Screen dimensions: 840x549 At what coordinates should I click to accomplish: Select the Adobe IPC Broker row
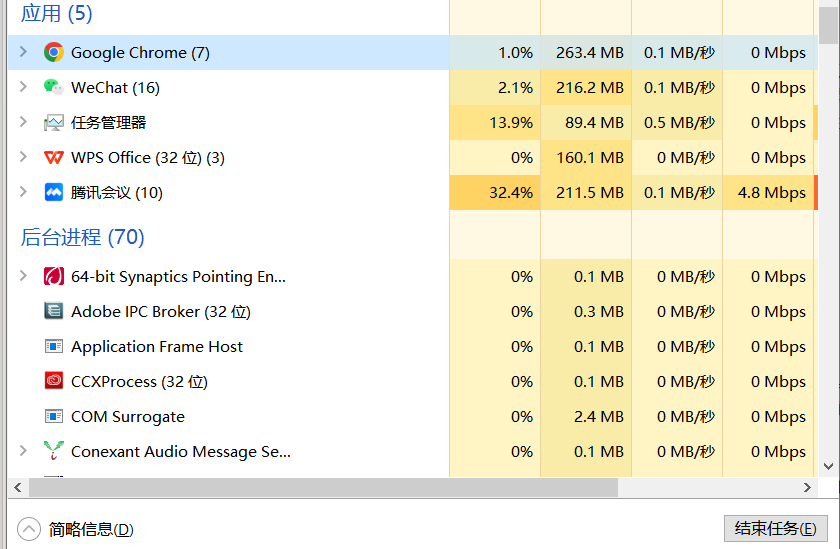click(x=160, y=312)
